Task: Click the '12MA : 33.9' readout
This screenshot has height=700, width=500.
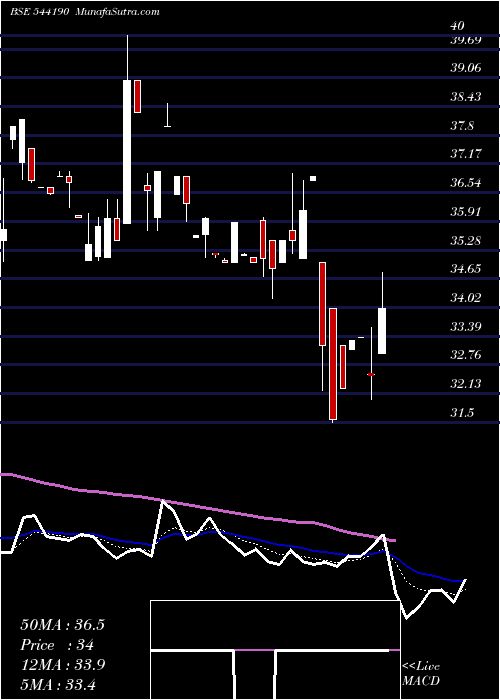Action: click(x=62, y=665)
